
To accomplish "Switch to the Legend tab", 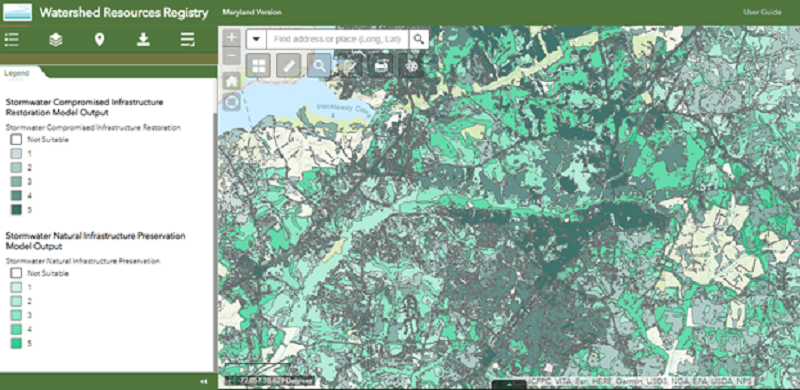I will [17, 73].
